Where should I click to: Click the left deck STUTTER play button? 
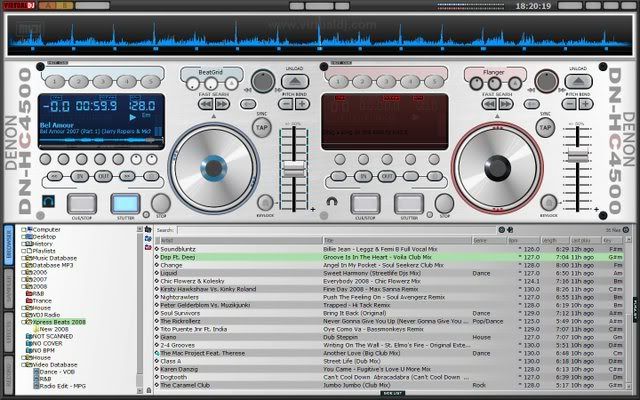point(125,204)
